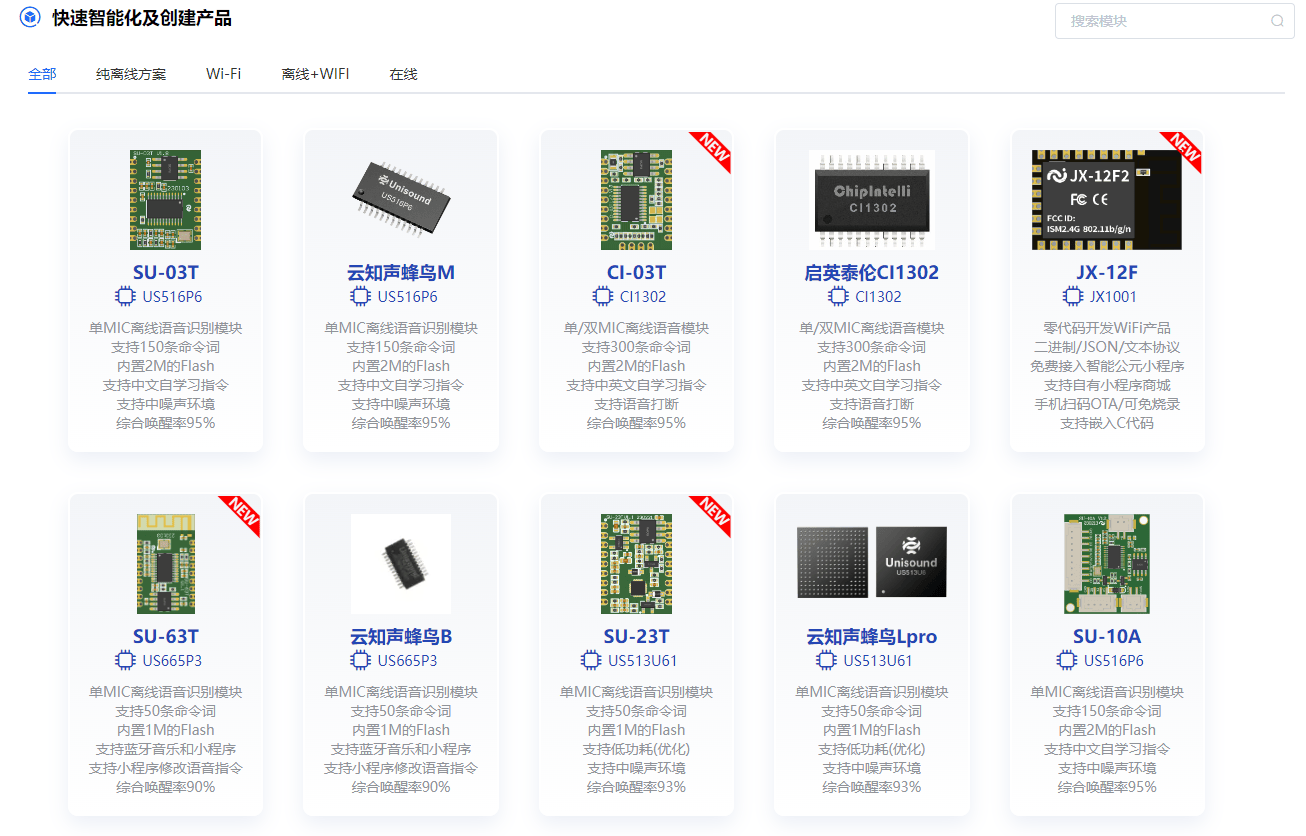Select the chip icon next to CI-03T's CI1302 label

click(x=602, y=296)
